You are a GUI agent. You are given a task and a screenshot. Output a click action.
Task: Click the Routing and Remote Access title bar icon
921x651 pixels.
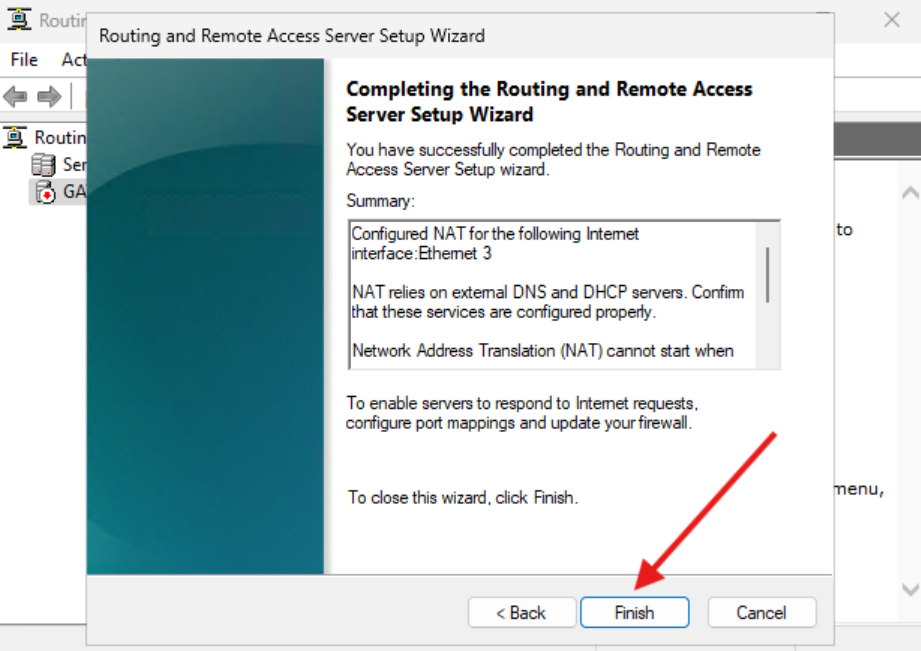(x=17, y=20)
